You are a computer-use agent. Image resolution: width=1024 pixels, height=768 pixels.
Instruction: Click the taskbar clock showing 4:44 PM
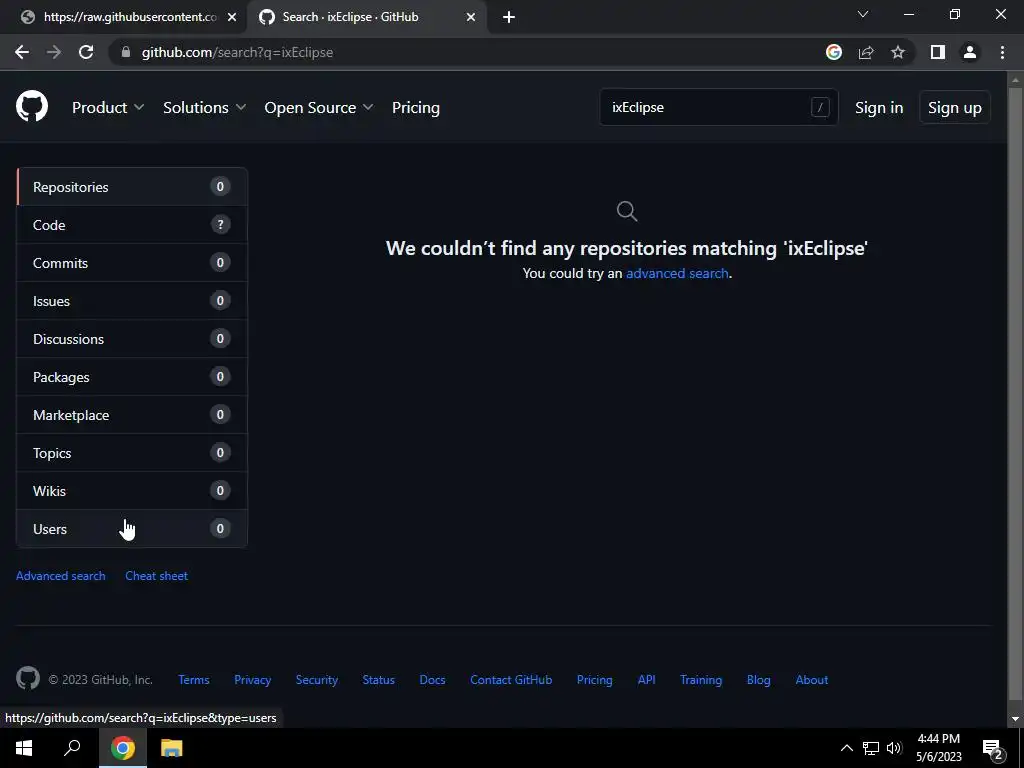pyautogui.click(x=938, y=748)
